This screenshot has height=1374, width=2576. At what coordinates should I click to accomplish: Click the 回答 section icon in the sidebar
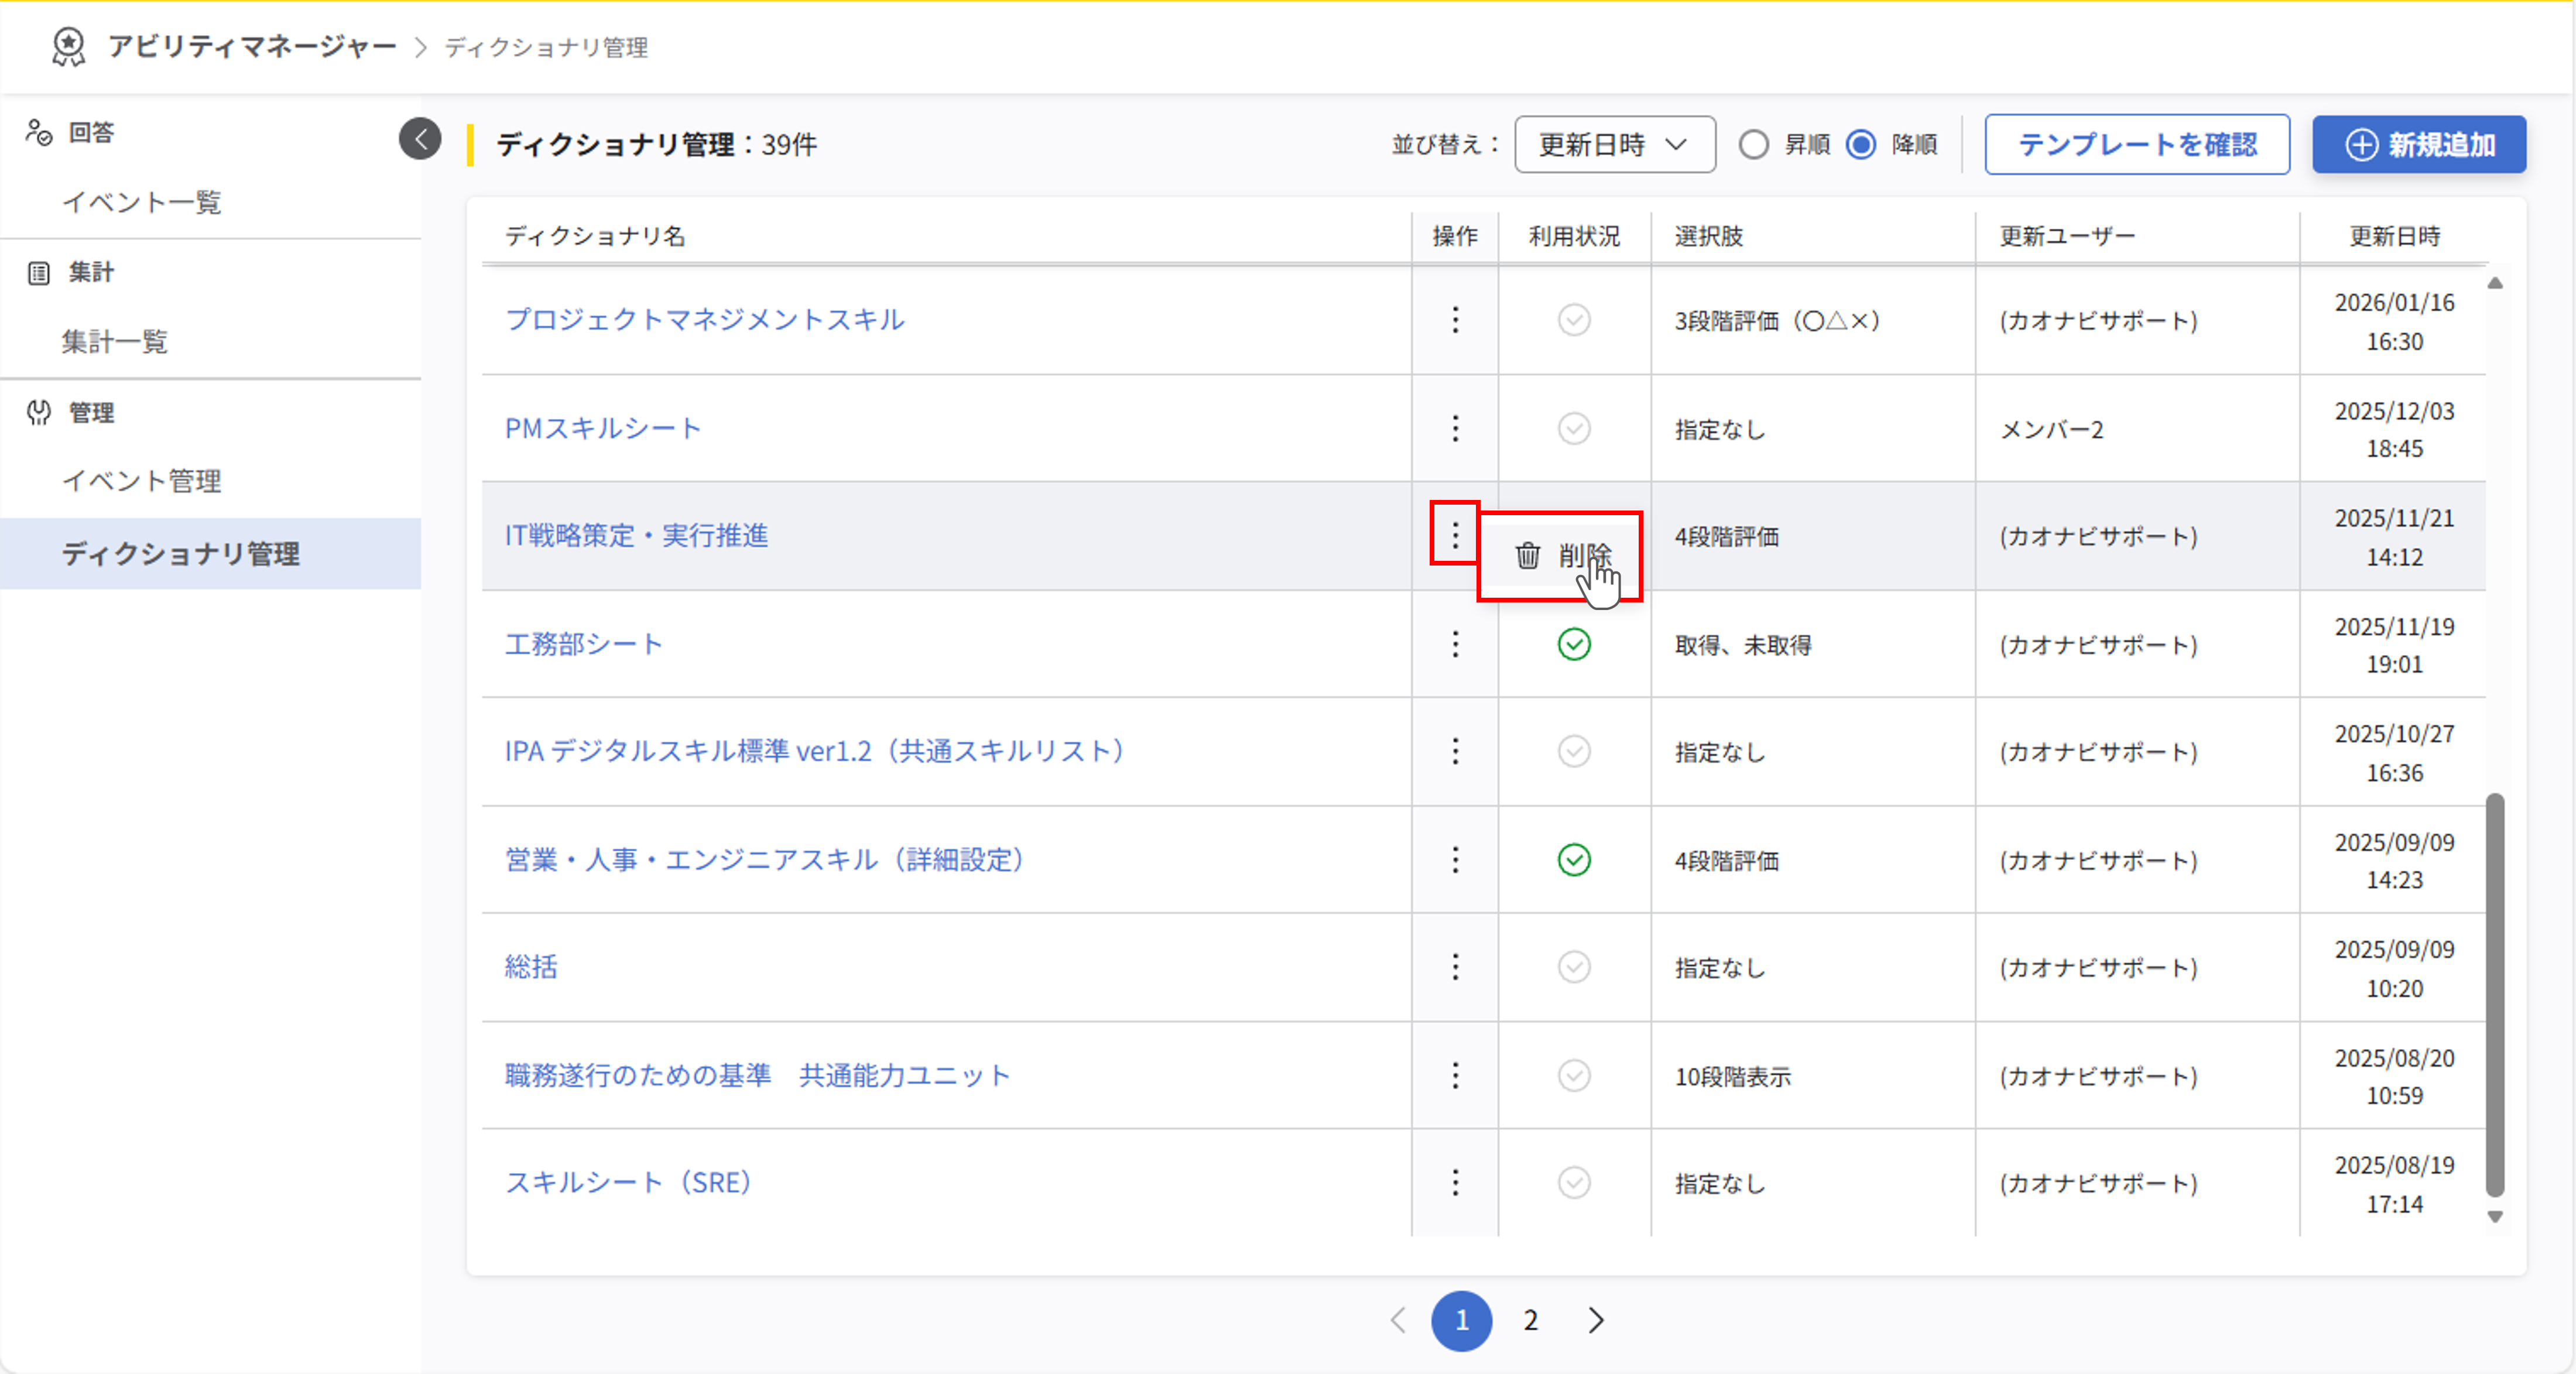pyautogui.click(x=39, y=133)
